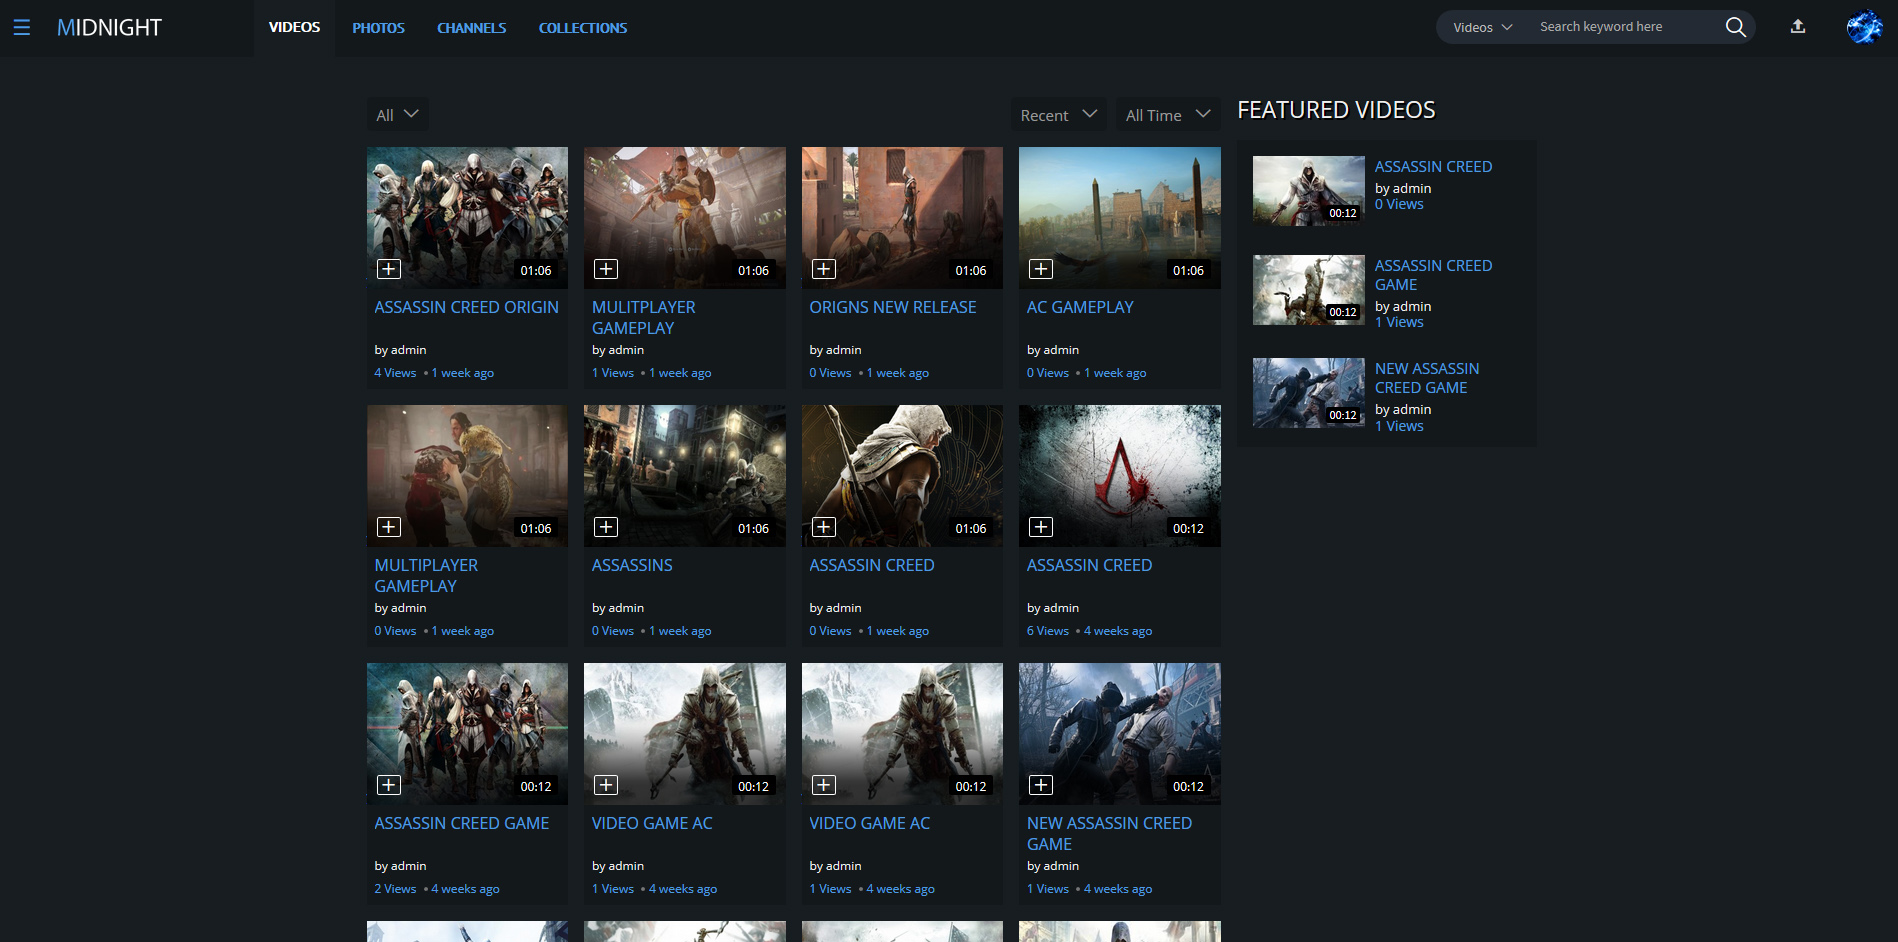
Task: Click the upload icon in header
Action: click(x=1797, y=27)
